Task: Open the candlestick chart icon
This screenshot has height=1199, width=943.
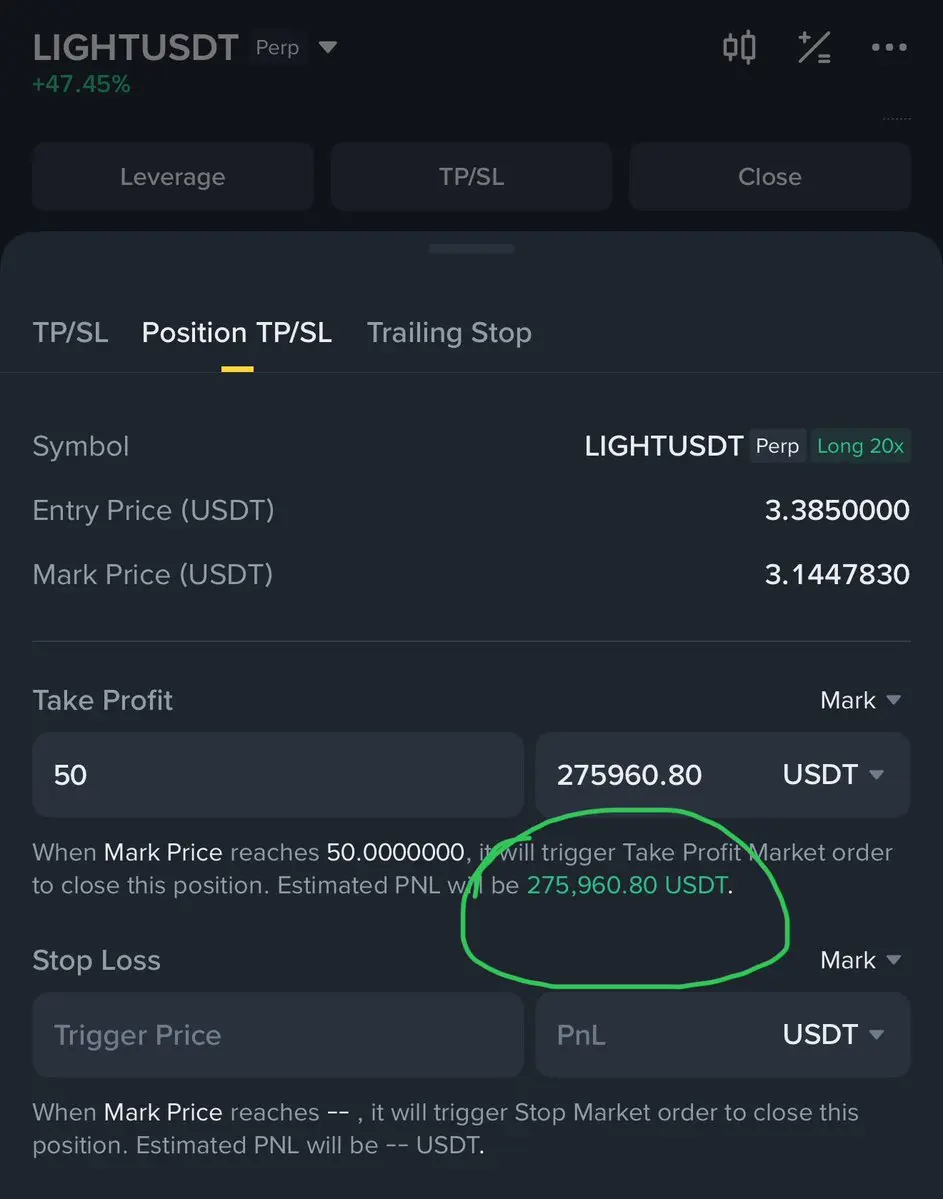Action: click(x=739, y=47)
